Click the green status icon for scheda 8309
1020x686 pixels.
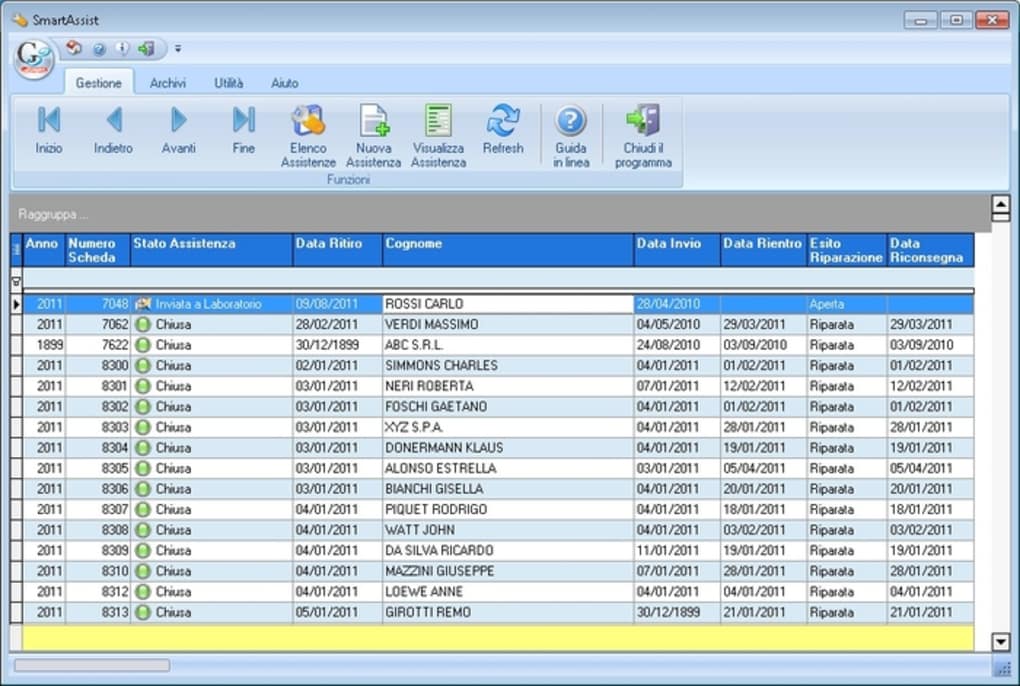pyautogui.click(x=143, y=551)
